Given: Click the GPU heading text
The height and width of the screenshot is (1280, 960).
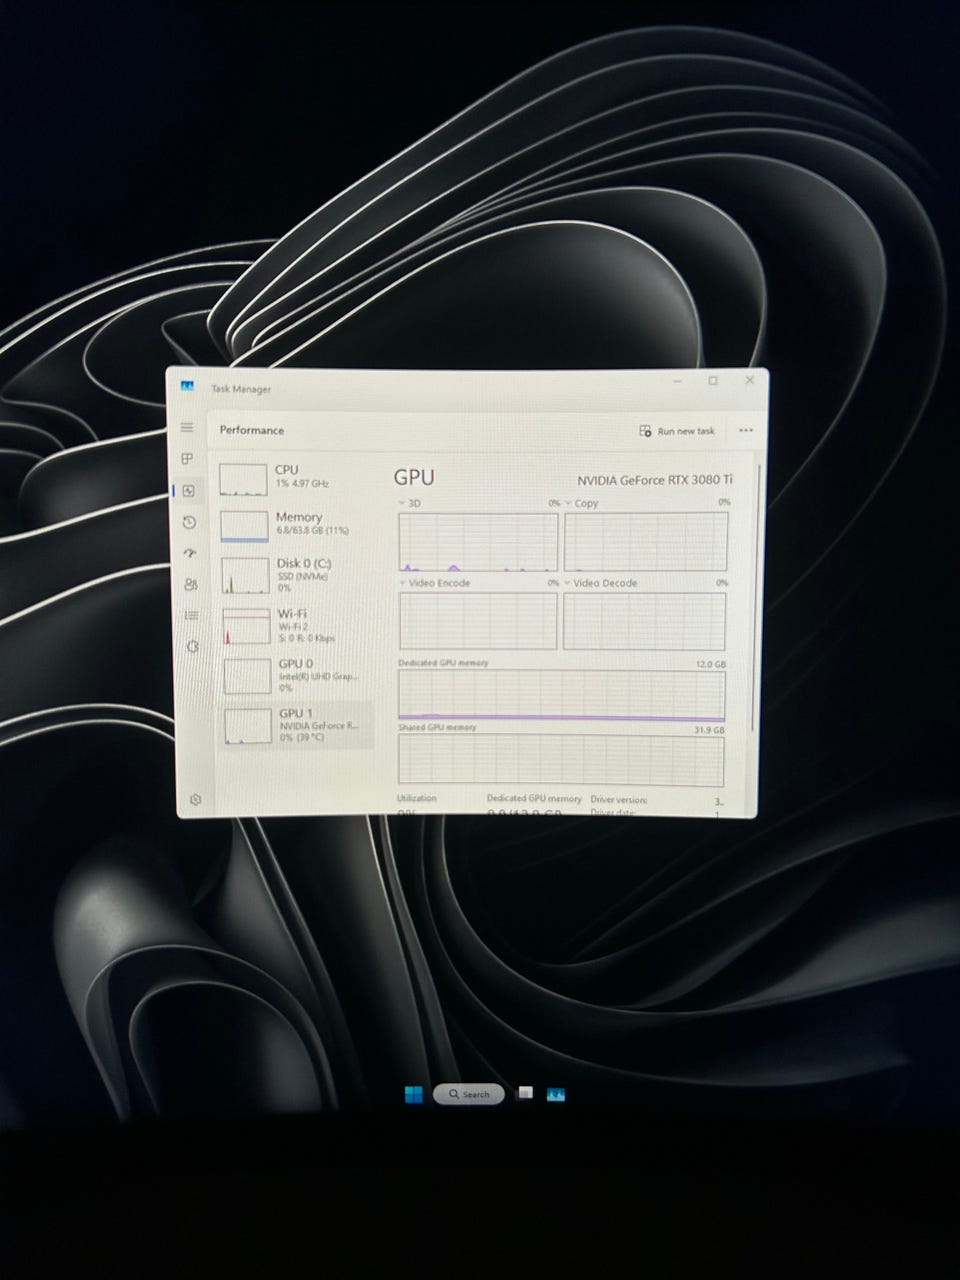Looking at the screenshot, I should (x=414, y=478).
